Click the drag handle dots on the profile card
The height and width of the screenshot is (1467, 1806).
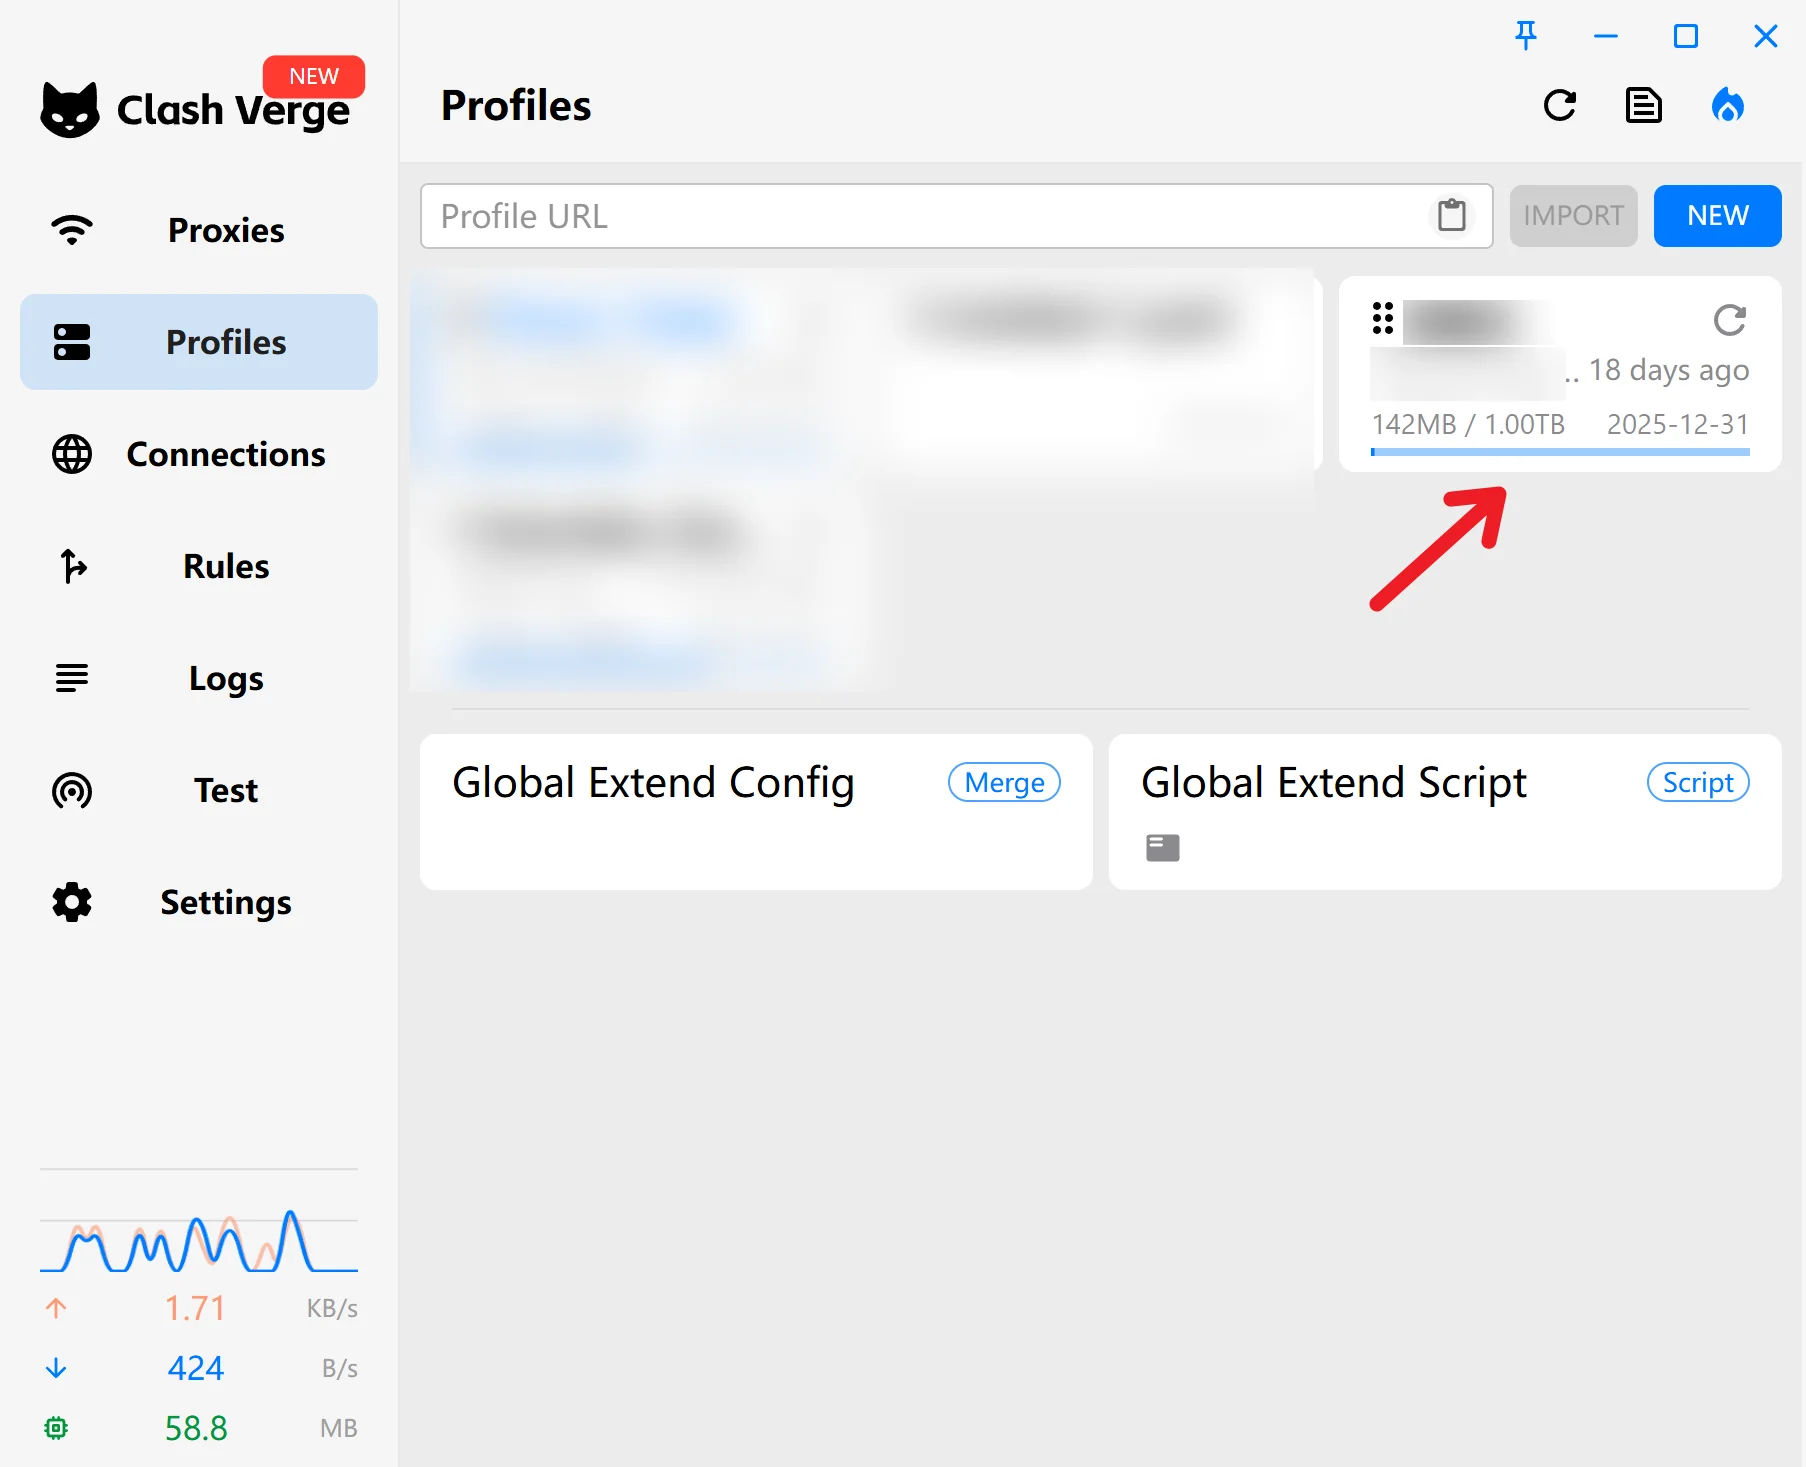pyautogui.click(x=1383, y=318)
